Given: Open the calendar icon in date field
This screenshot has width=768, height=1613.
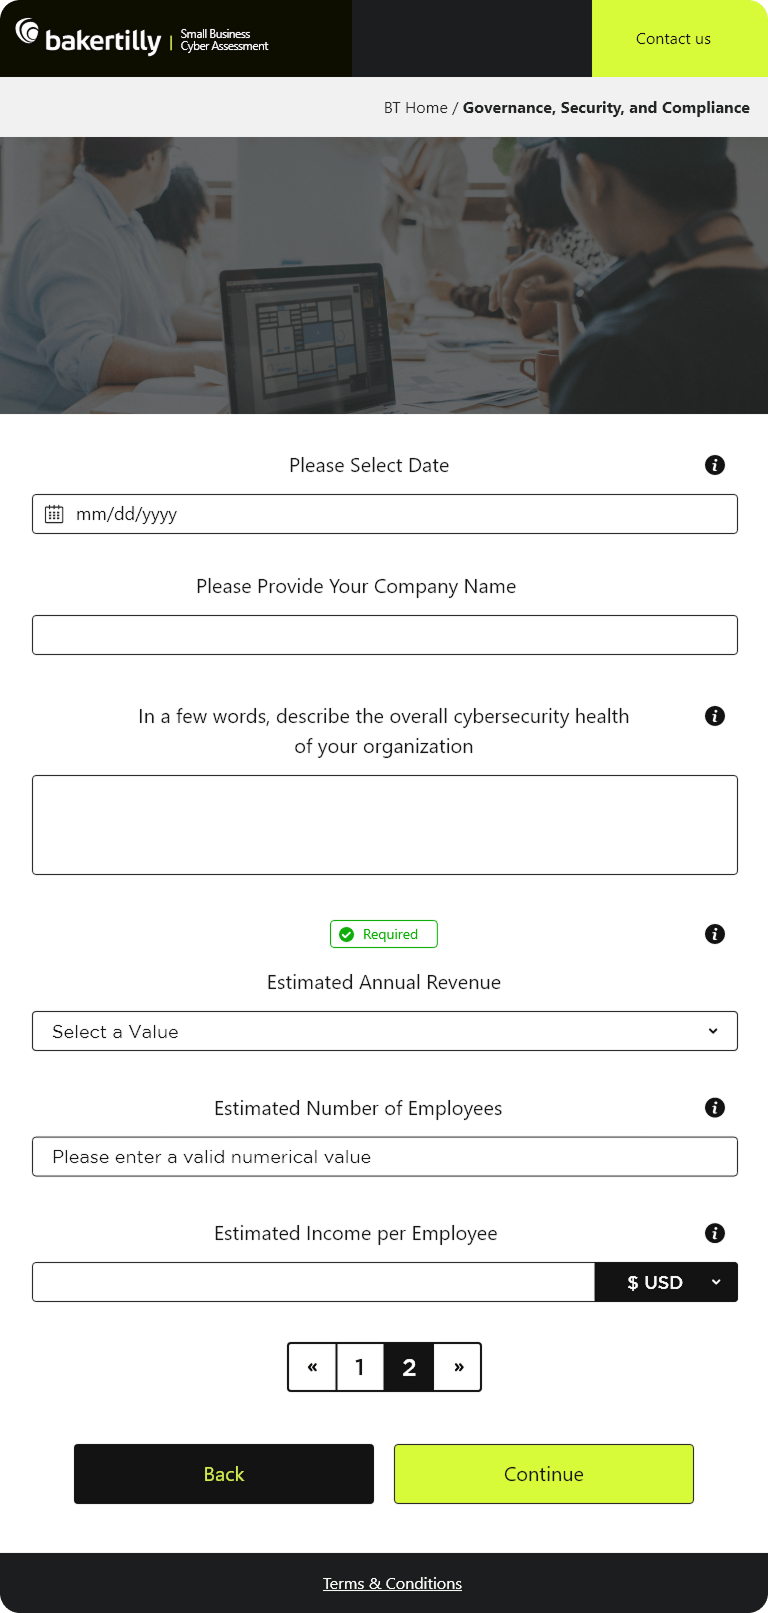Looking at the screenshot, I should [x=54, y=514].
